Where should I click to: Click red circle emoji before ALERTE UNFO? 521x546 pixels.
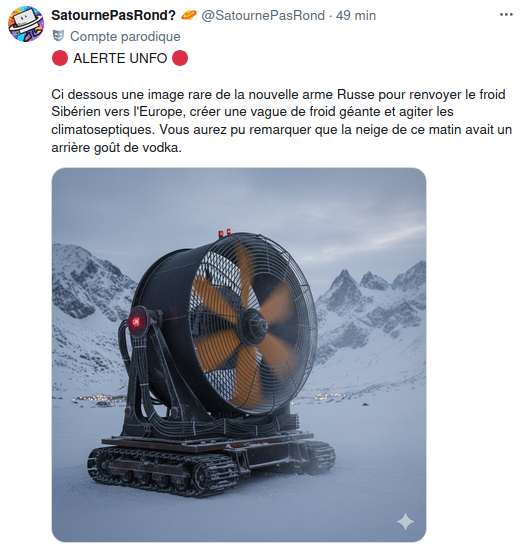click(x=60, y=58)
